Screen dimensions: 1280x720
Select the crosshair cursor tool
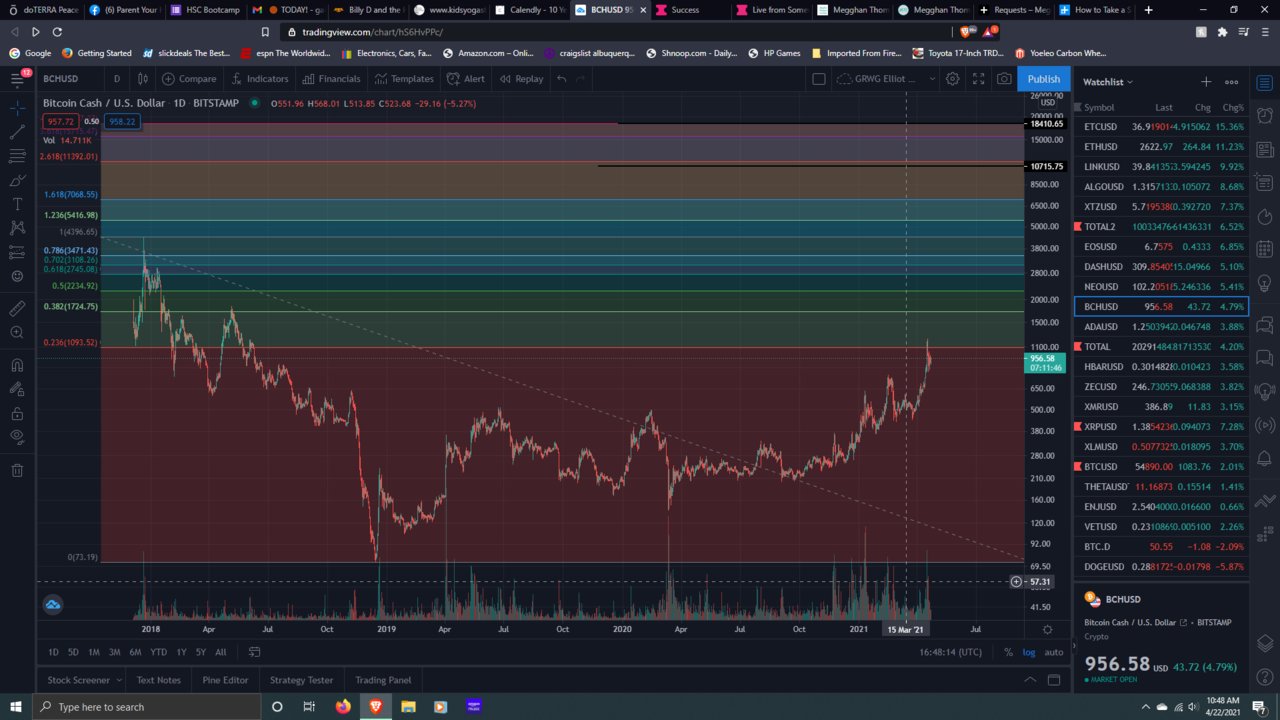17,107
